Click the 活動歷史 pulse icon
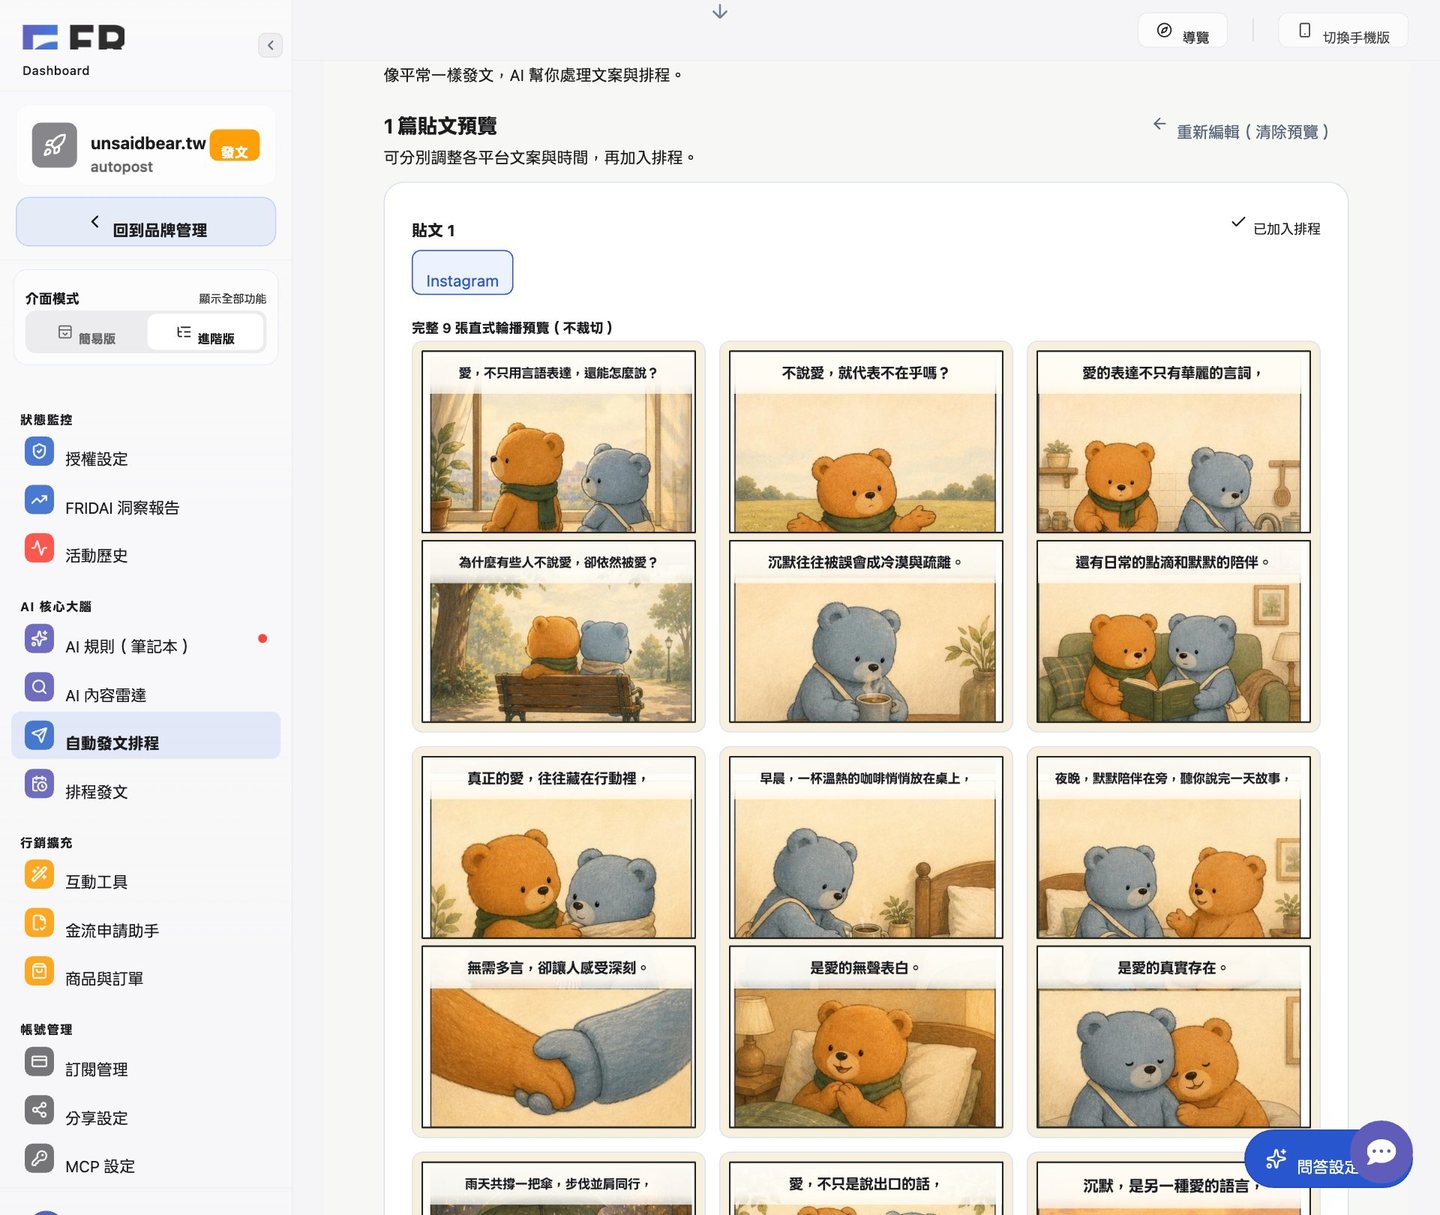Screen dimensions: 1440x1215 tap(39, 548)
